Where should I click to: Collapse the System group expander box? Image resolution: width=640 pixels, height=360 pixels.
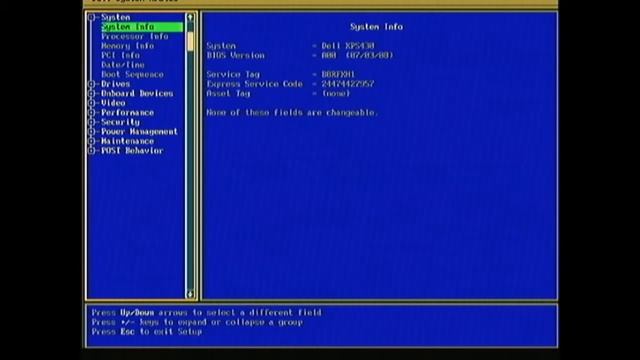[92, 17]
